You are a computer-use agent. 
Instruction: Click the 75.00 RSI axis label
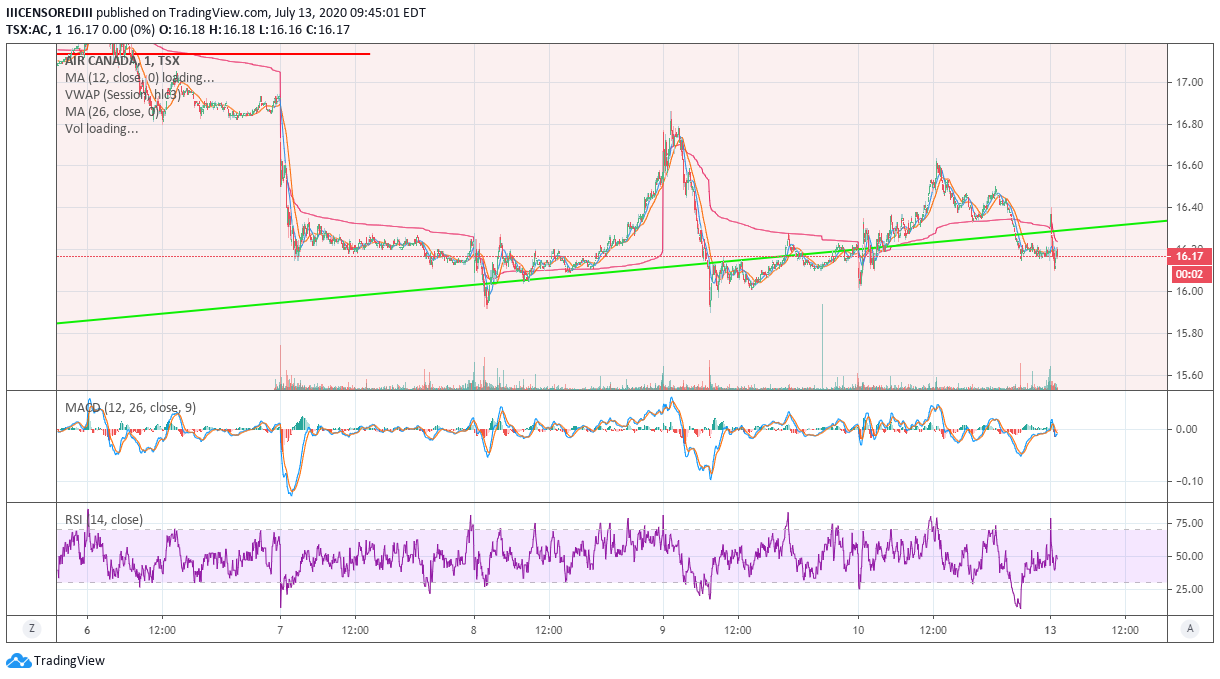click(x=1190, y=523)
